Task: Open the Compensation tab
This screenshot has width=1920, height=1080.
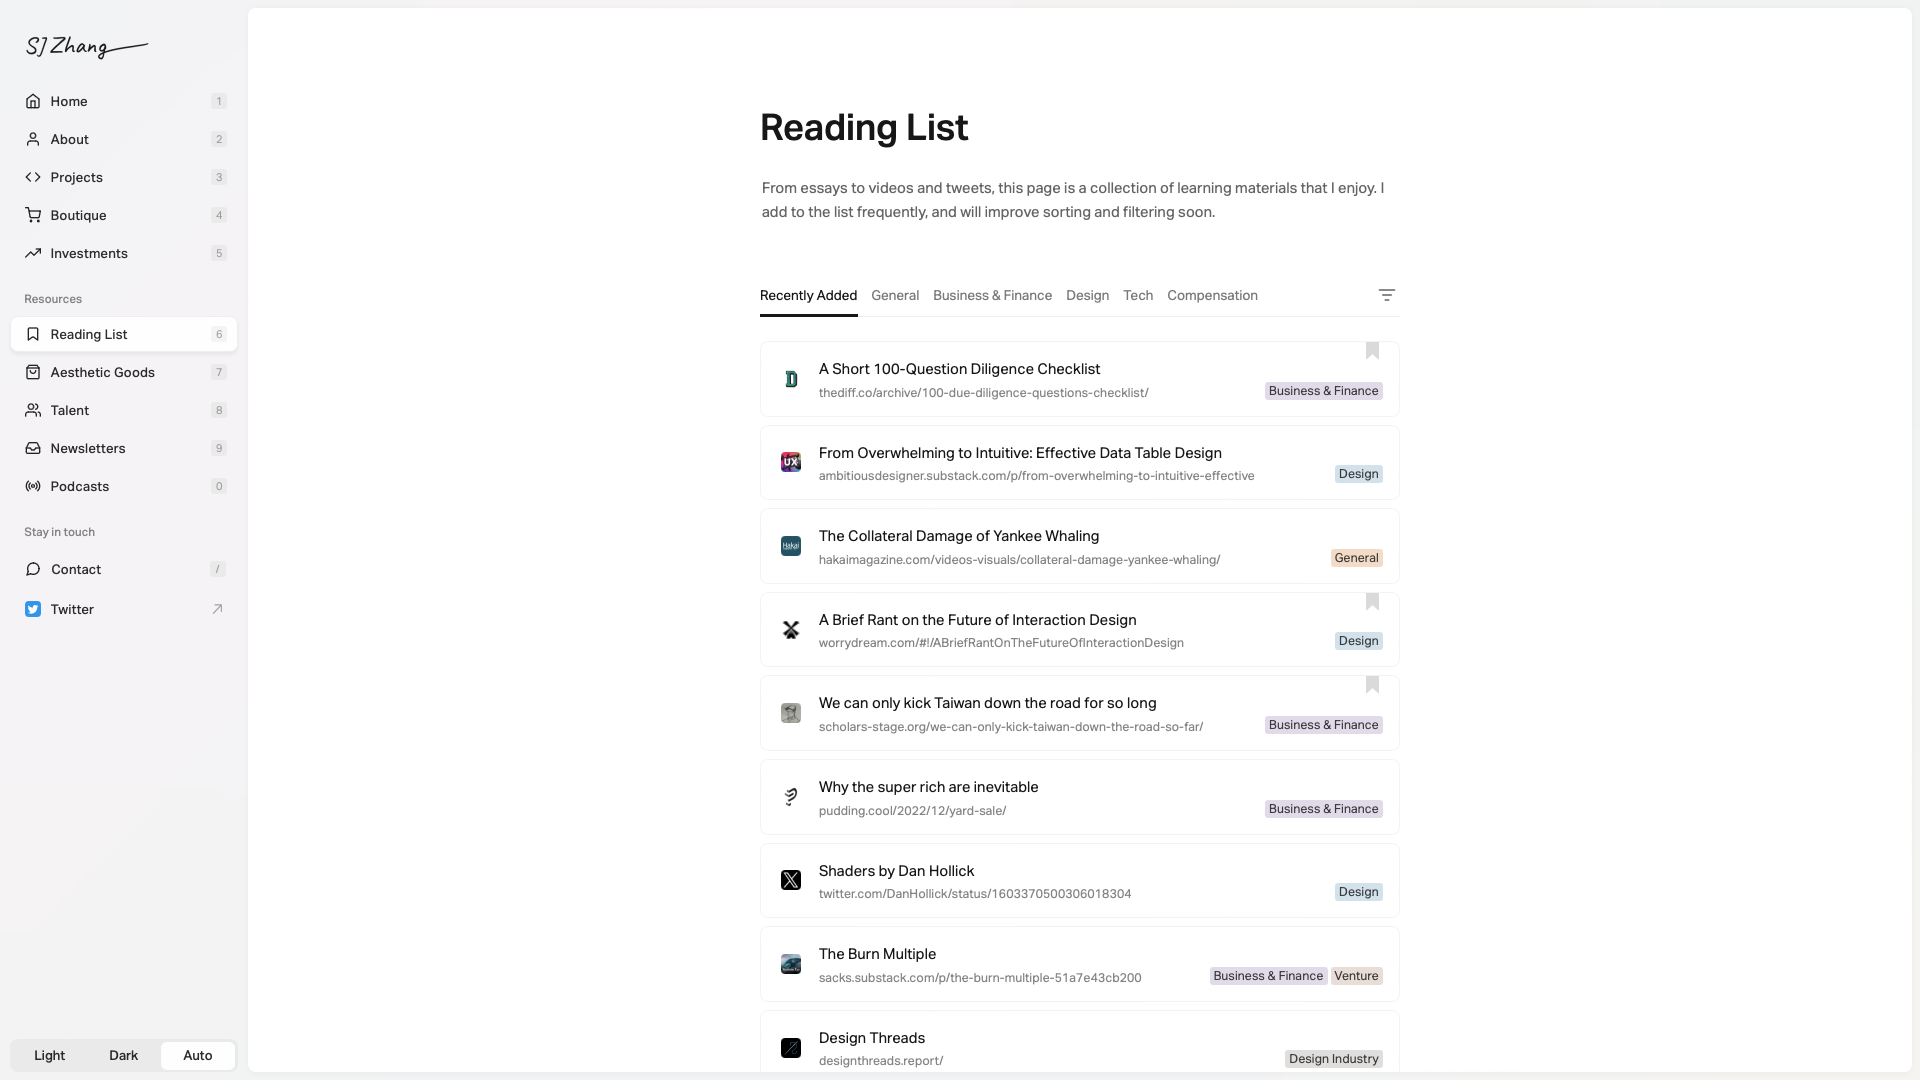Action: [1212, 295]
